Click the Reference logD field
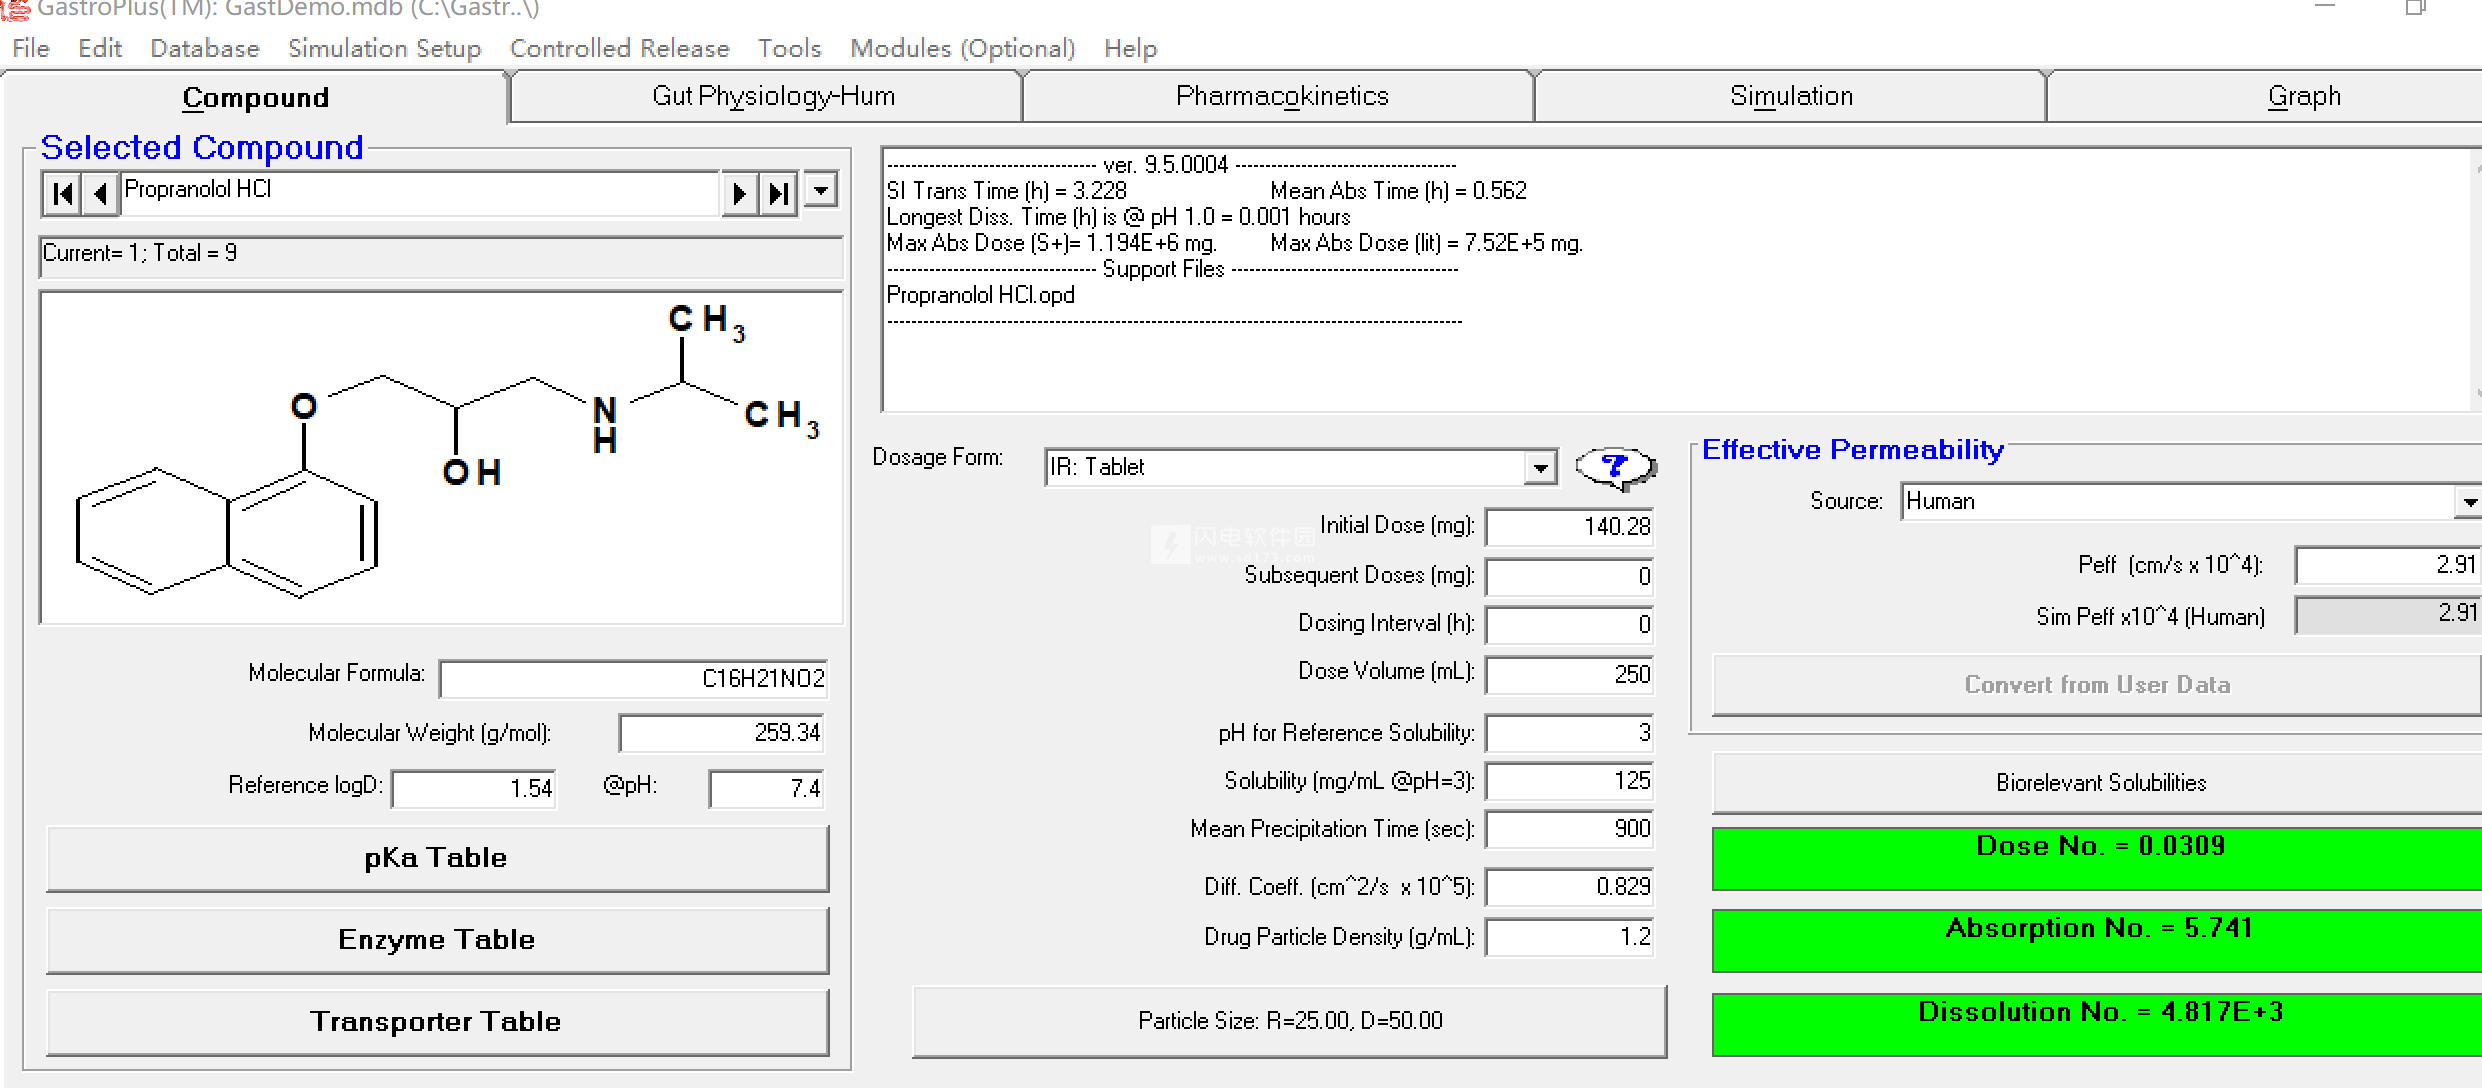 tap(474, 789)
